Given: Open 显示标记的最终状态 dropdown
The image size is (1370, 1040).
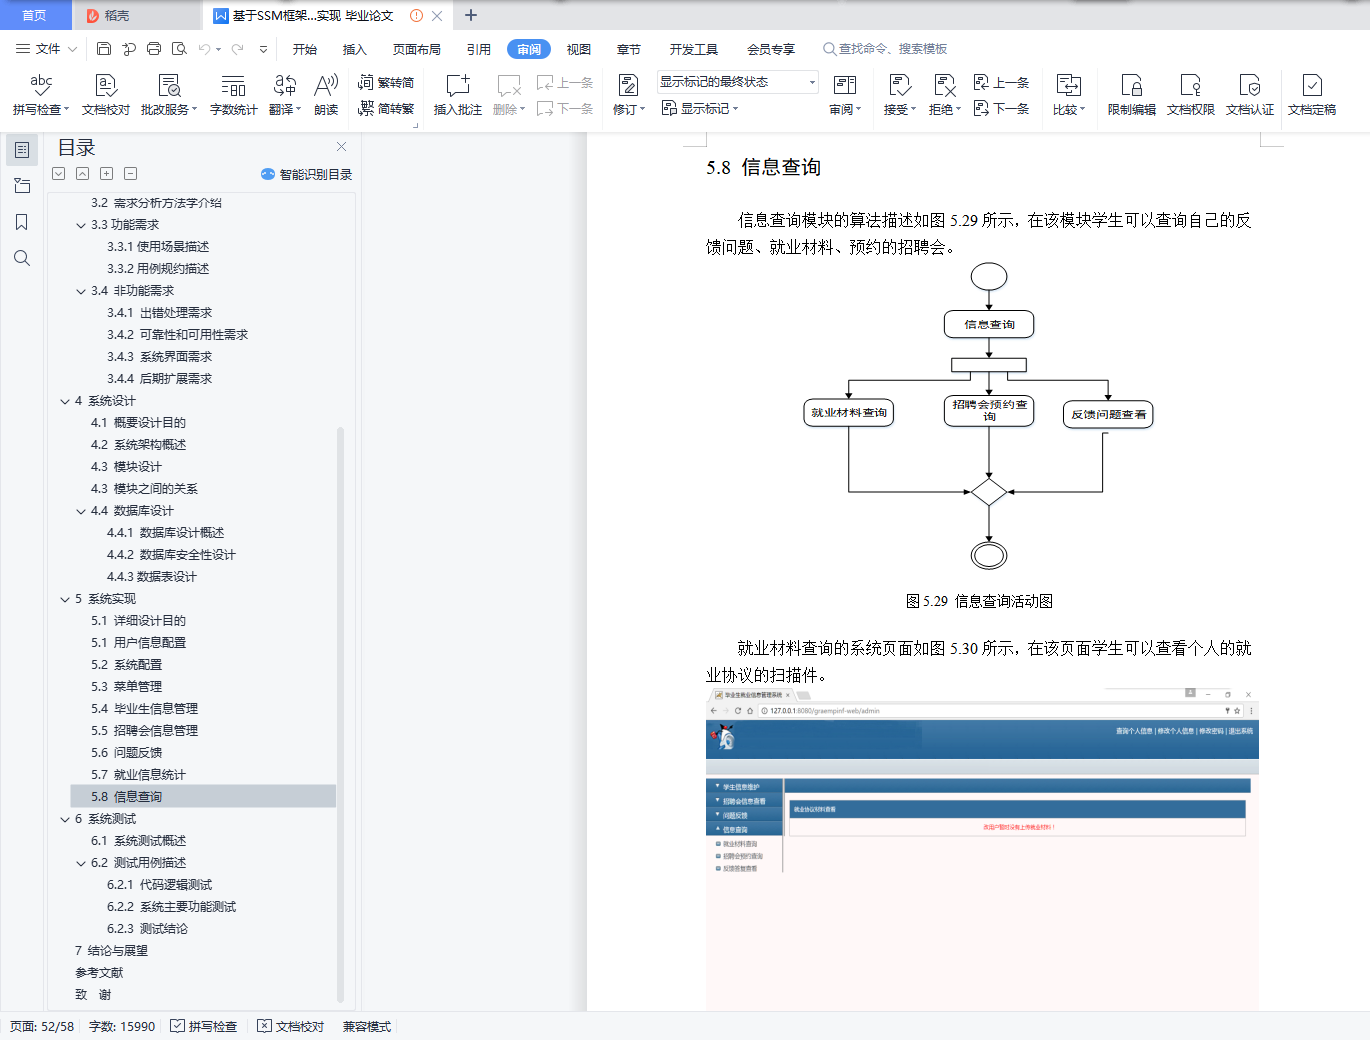Looking at the screenshot, I should click(x=738, y=82).
